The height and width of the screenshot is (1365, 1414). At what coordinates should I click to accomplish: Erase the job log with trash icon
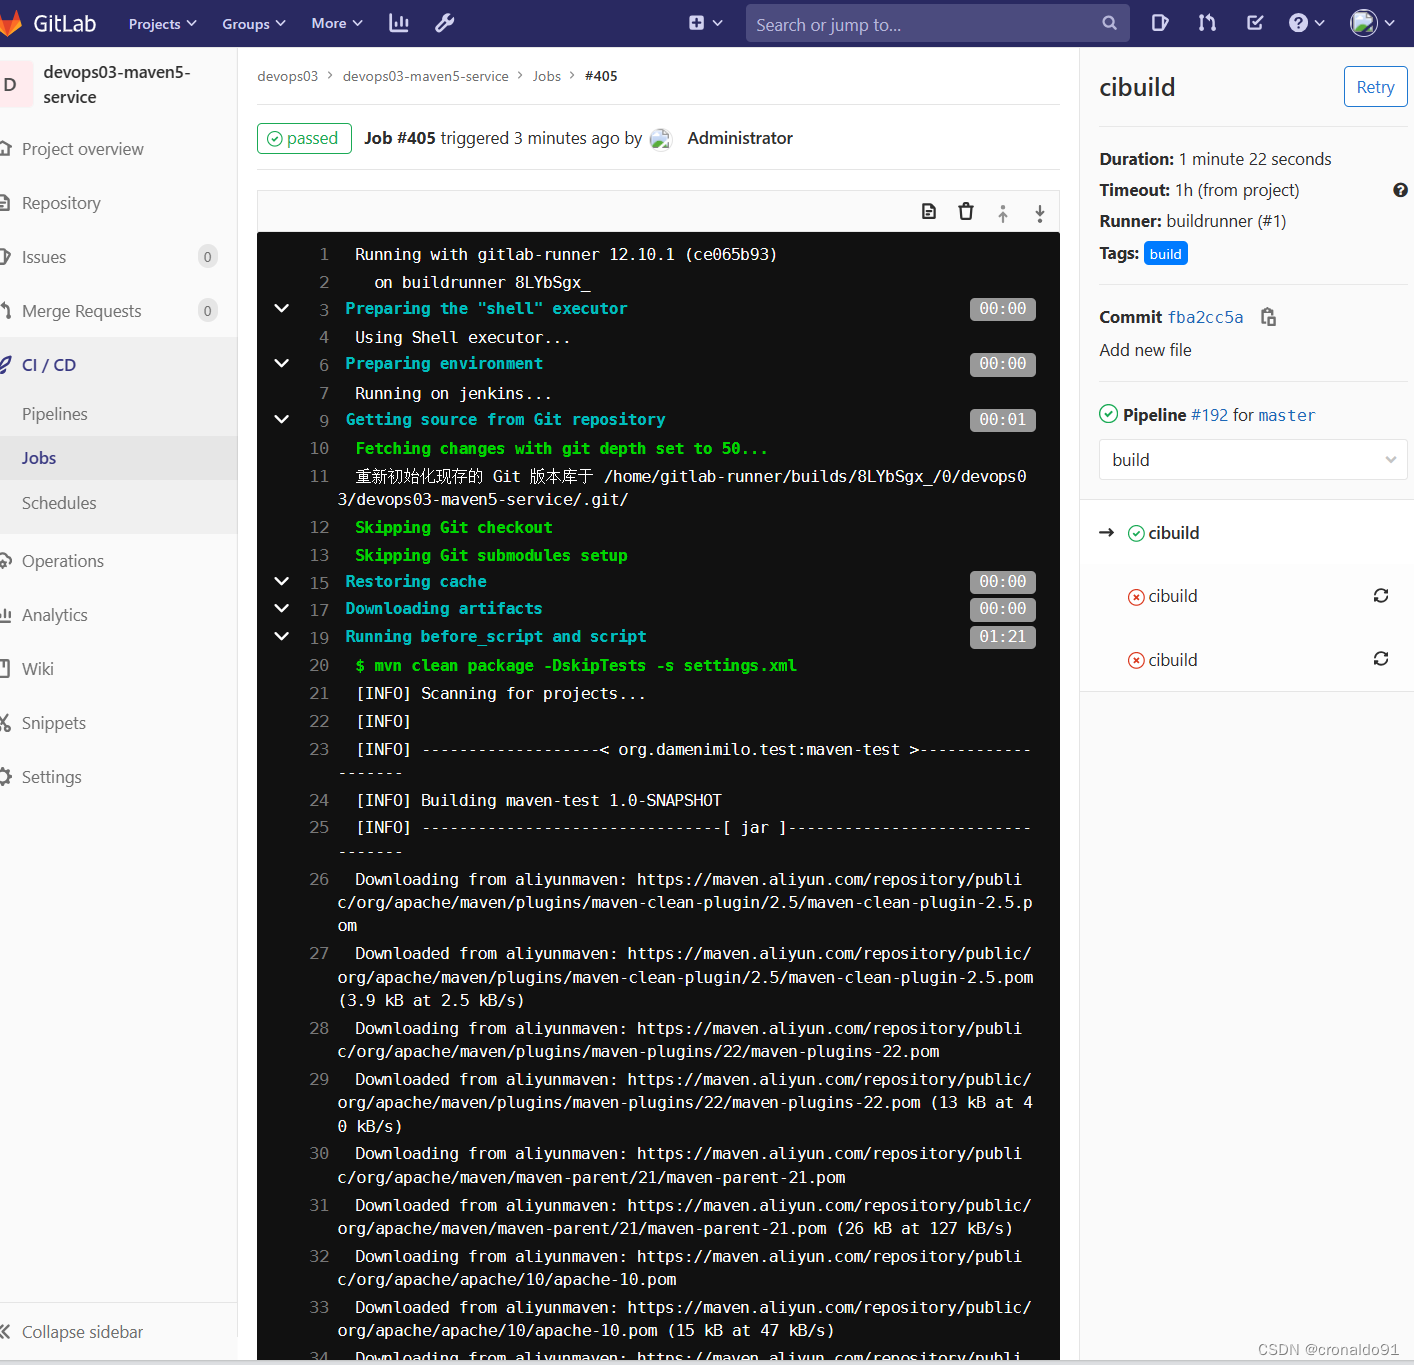point(965,211)
